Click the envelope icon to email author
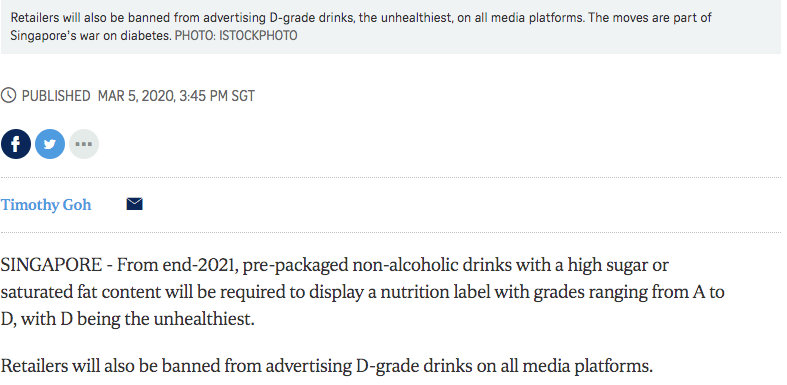This screenshot has width=787, height=385. (x=135, y=204)
